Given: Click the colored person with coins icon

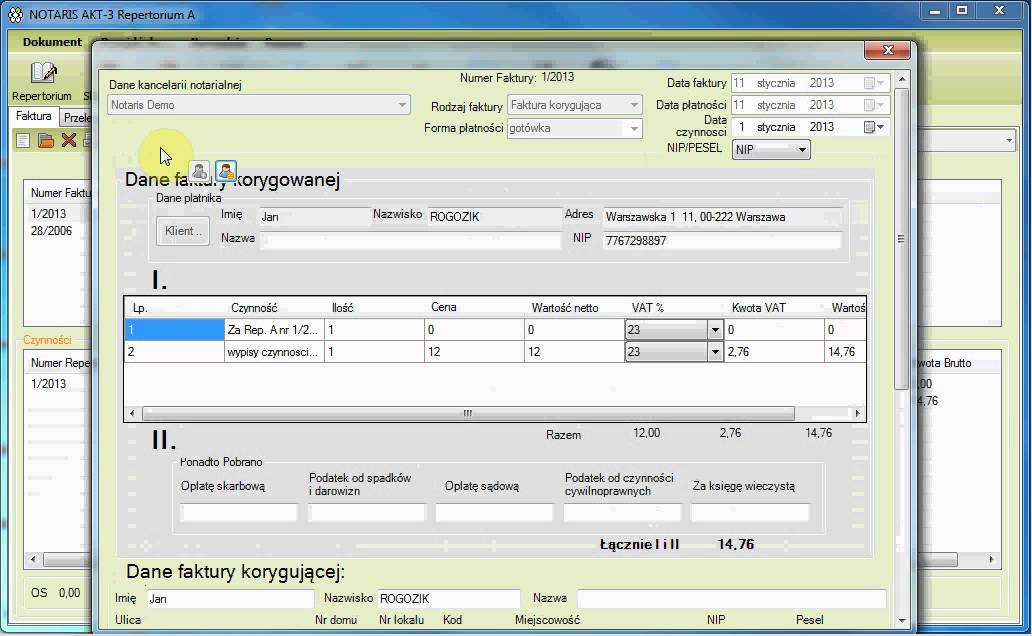Looking at the screenshot, I should 226,172.
